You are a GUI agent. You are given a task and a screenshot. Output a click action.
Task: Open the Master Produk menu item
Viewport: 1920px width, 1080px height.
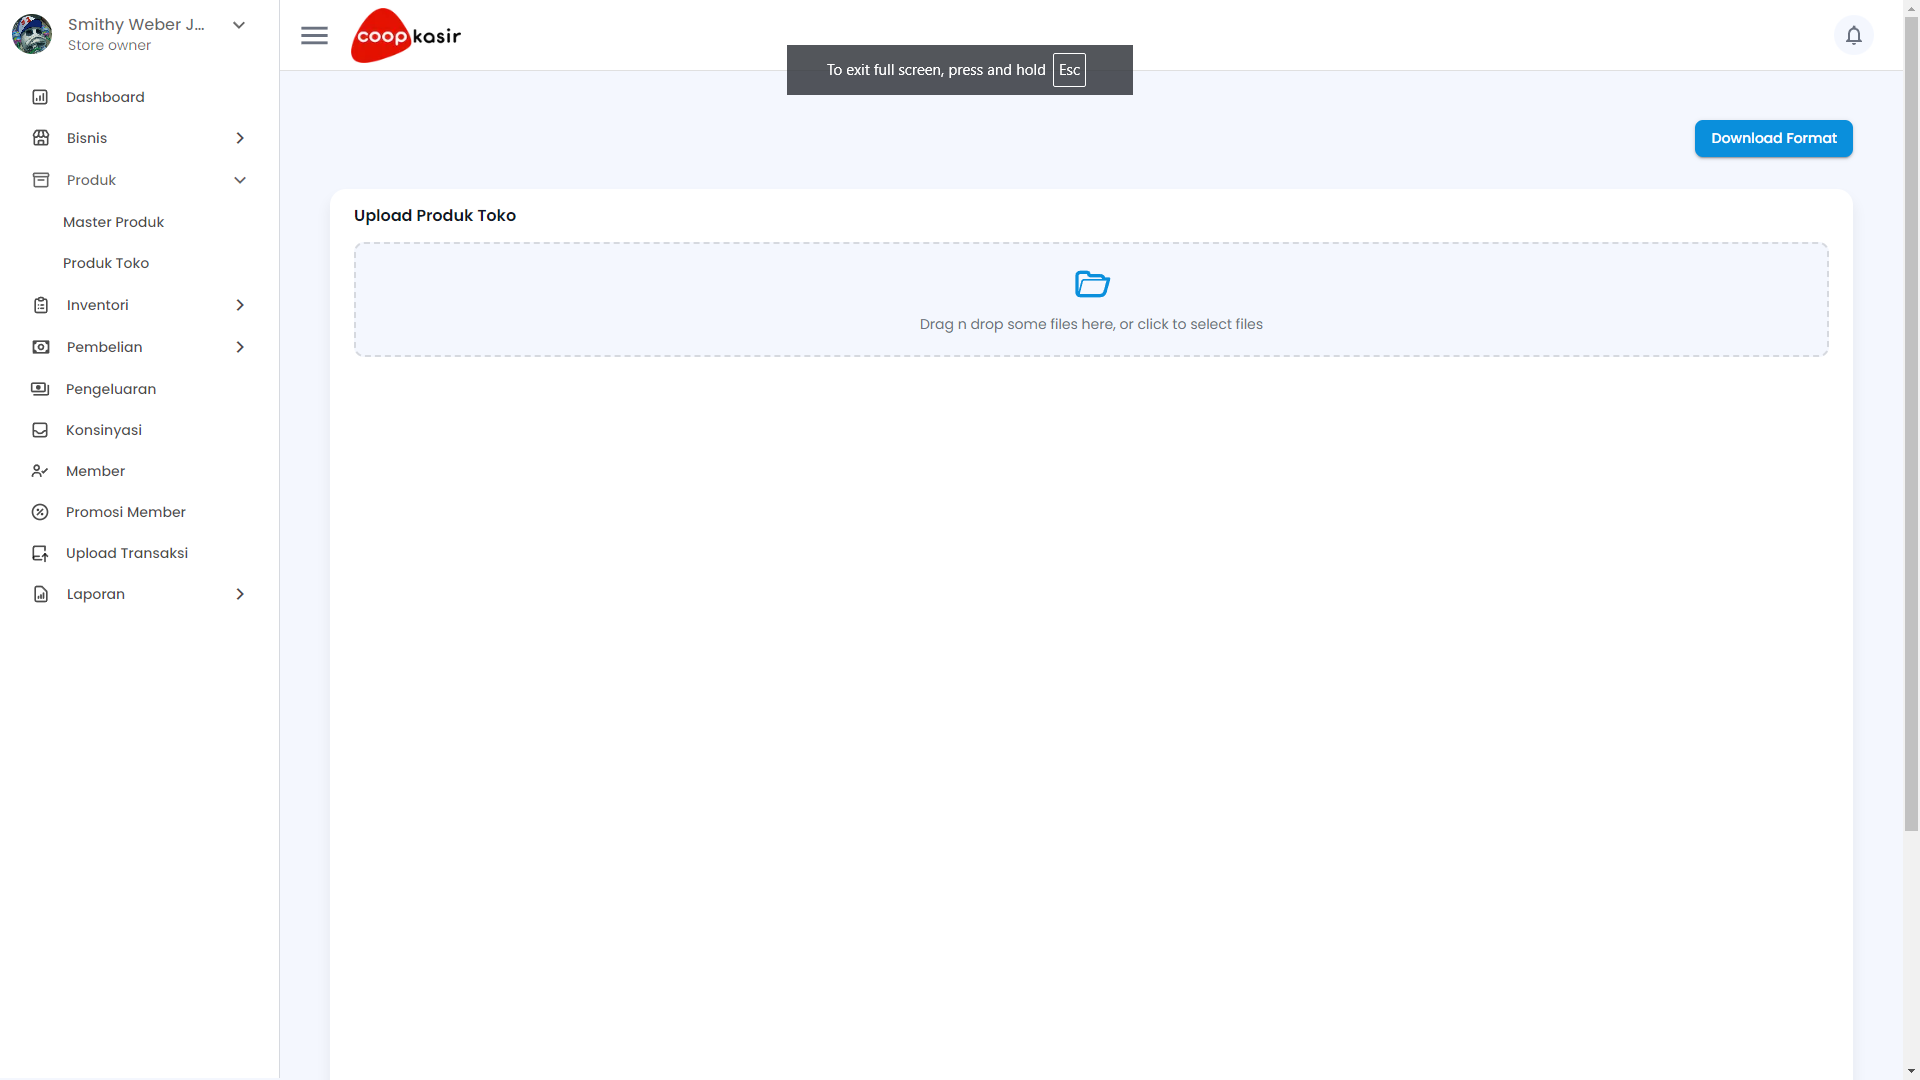[114, 222]
